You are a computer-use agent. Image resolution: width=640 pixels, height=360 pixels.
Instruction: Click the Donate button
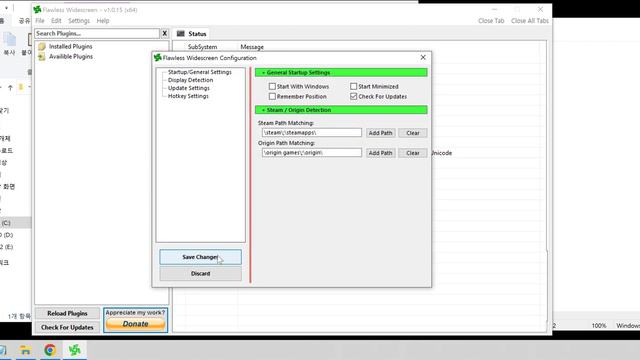136,324
